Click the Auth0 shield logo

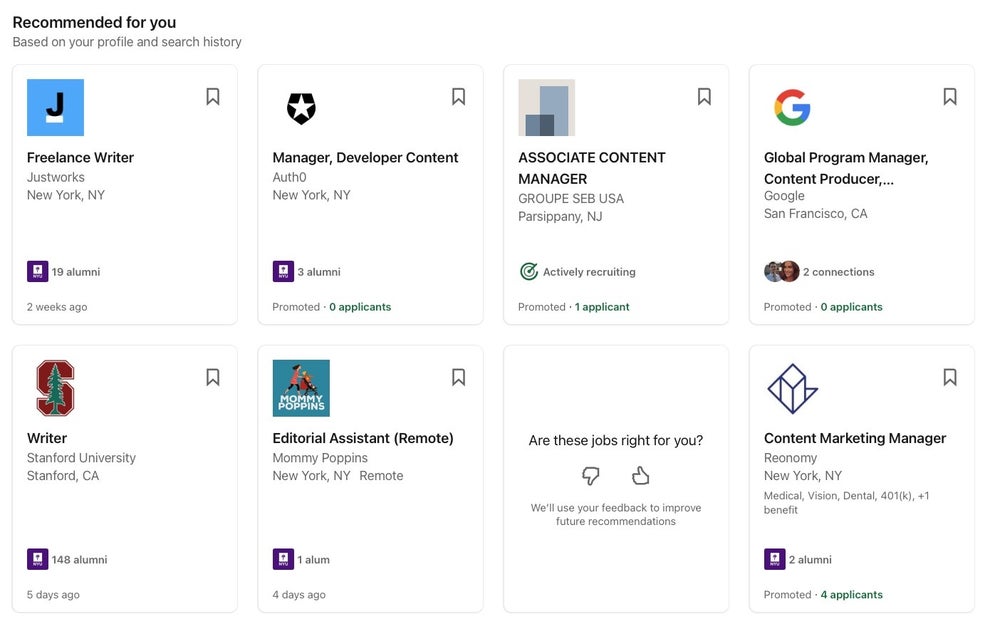[x=301, y=108]
